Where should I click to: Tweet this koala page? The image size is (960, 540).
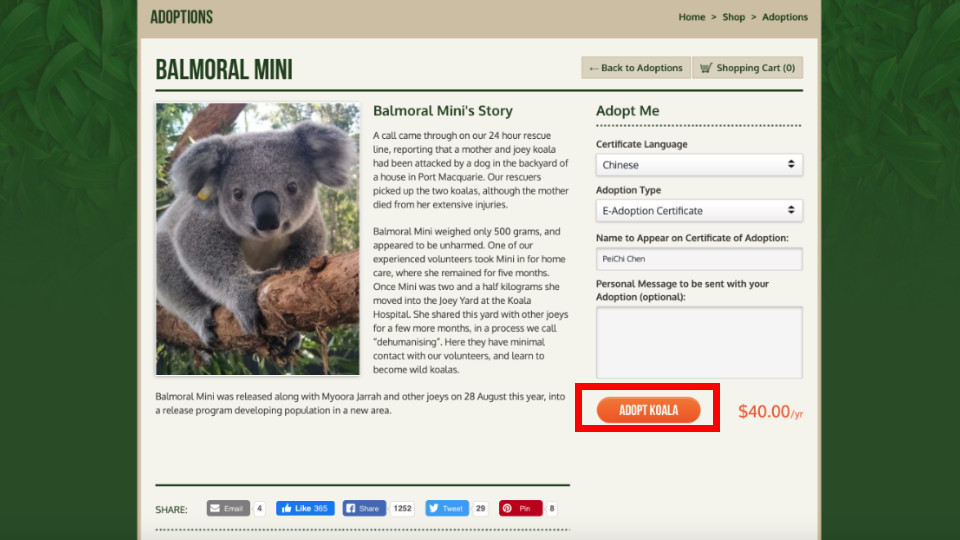point(446,508)
